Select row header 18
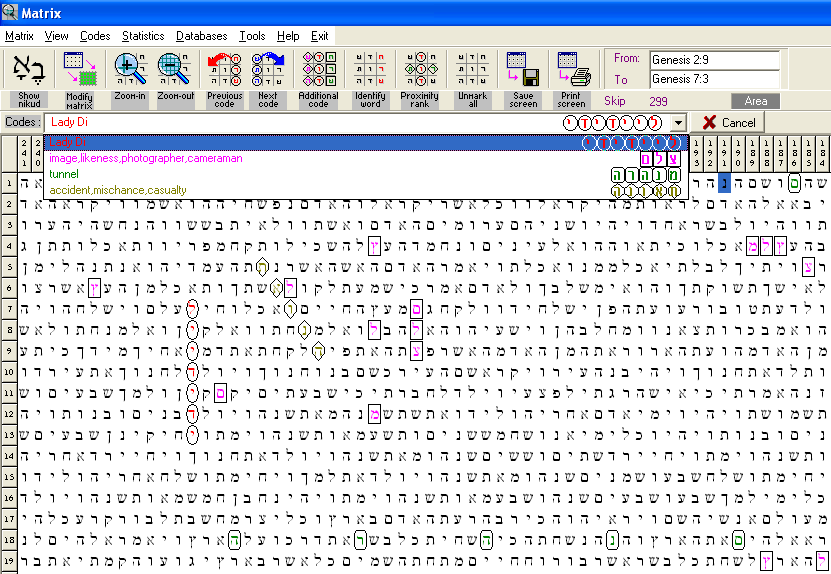This screenshot has width=831, height=574. click(9, 540)
